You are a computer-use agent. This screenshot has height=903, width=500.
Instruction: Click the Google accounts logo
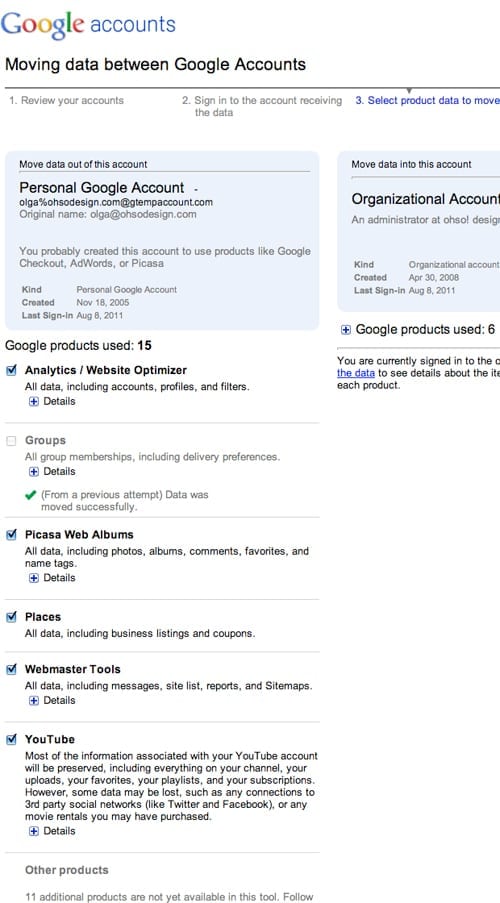pyautogui.click(x=88, y=25)
